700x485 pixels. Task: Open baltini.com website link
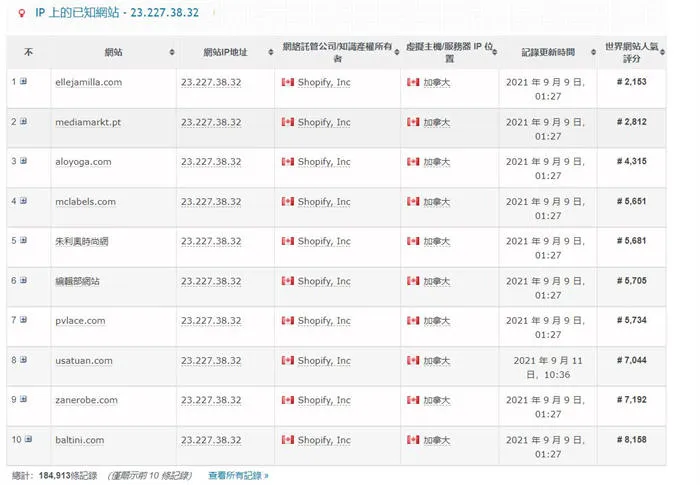(x=79, y=440)
